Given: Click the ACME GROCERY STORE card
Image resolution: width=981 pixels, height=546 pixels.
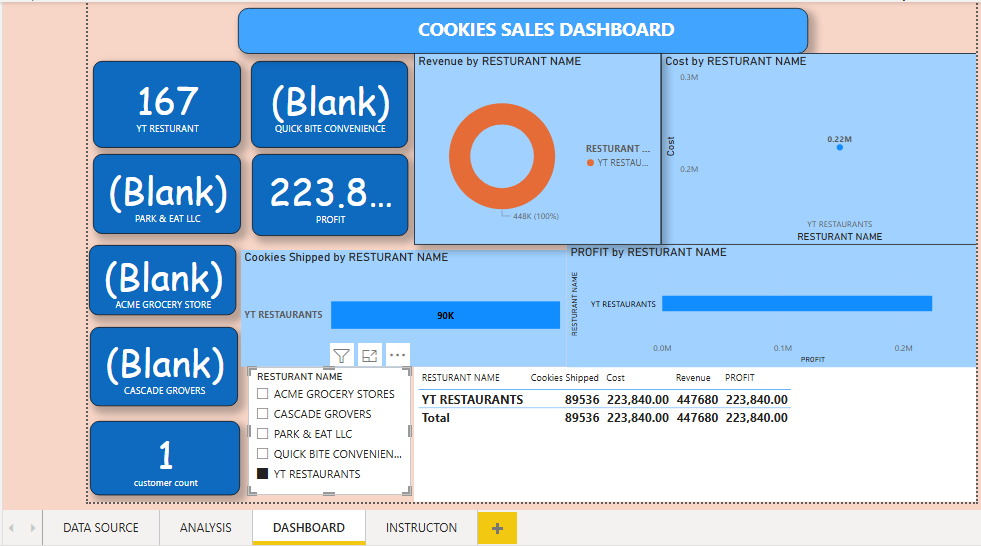Looking at the screenshot, I should (x=163, y=280).
